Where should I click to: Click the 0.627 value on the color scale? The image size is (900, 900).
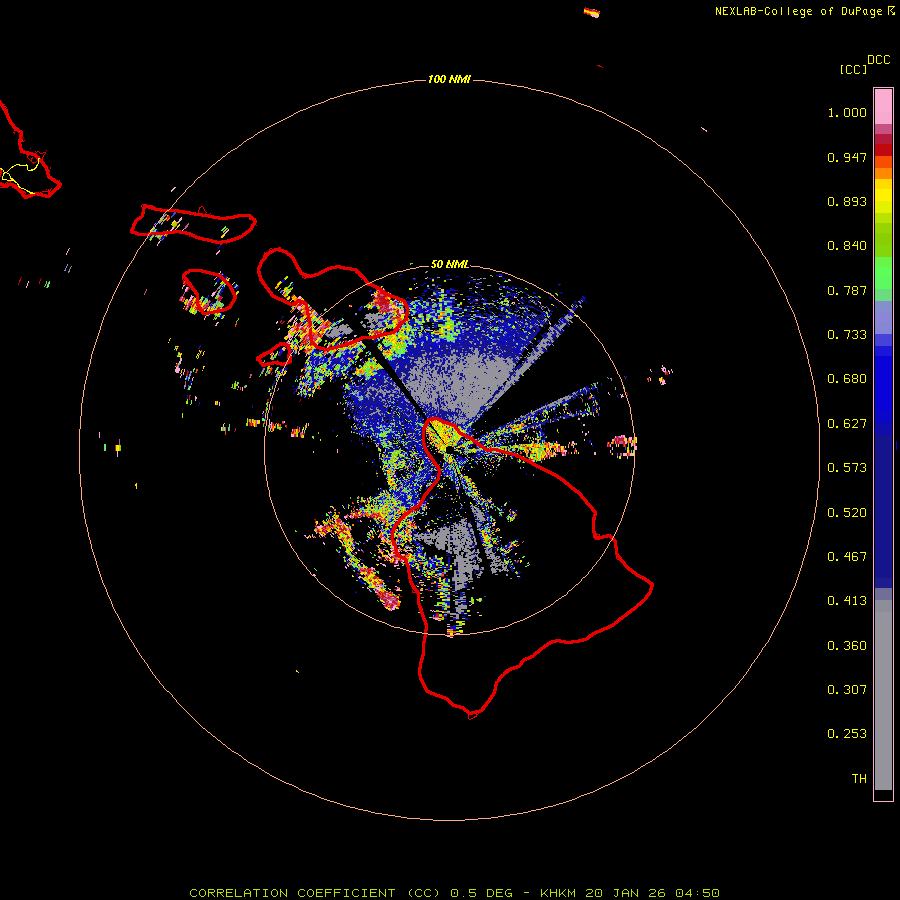(847, 424)
